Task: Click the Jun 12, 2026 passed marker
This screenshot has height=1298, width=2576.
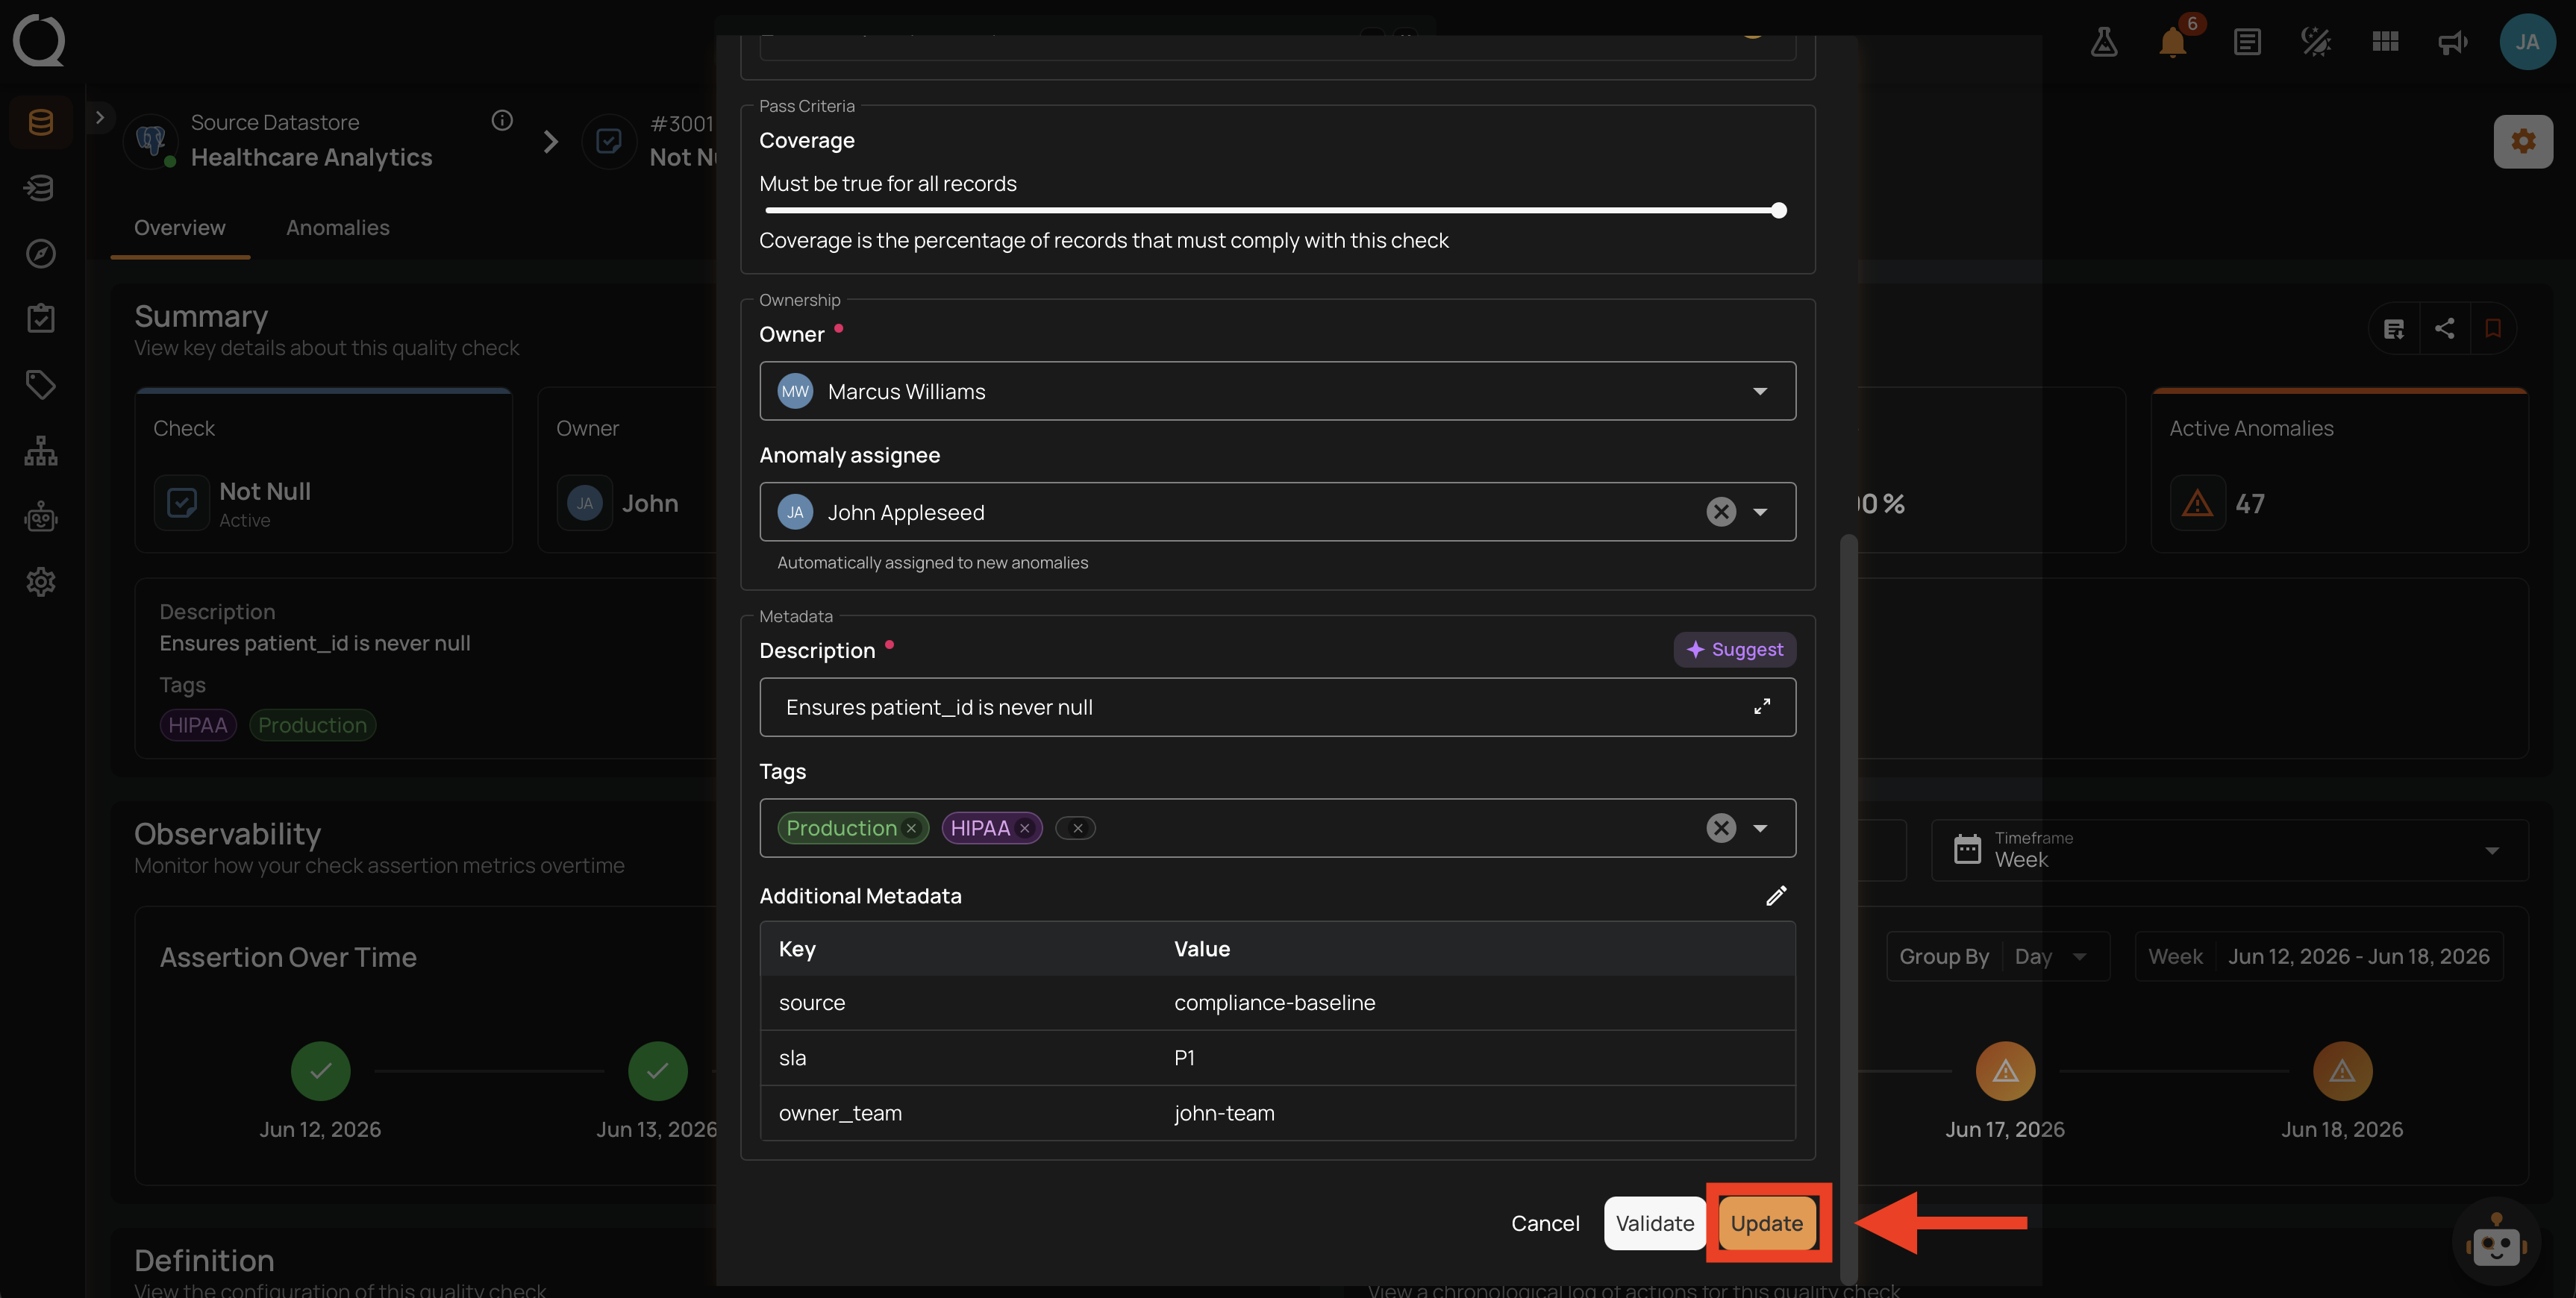Action: pos(320,1071)
